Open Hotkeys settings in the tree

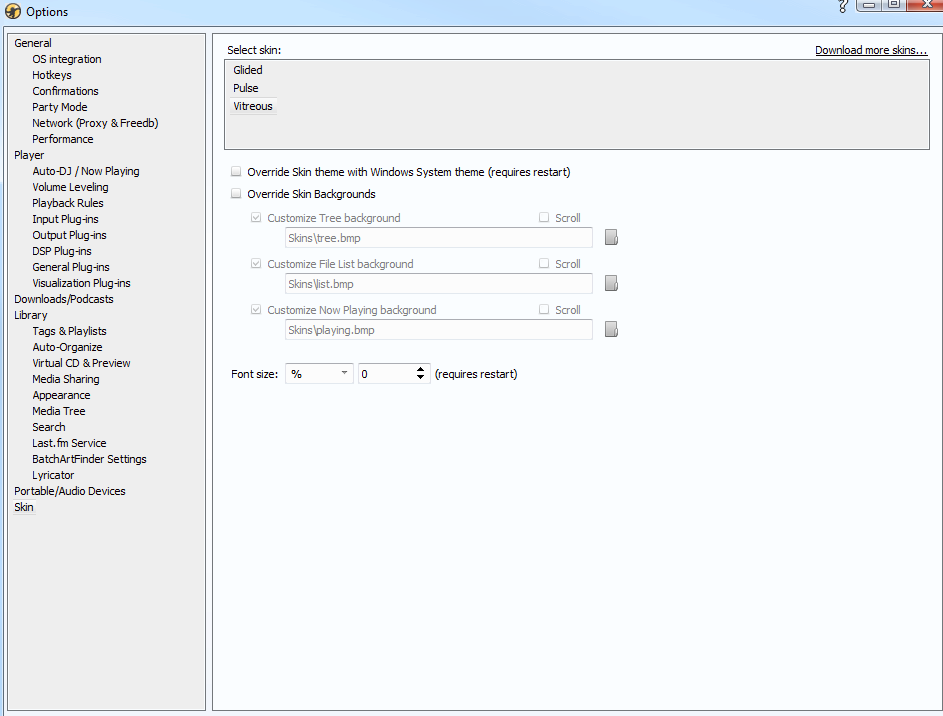[x=52, y=75]
